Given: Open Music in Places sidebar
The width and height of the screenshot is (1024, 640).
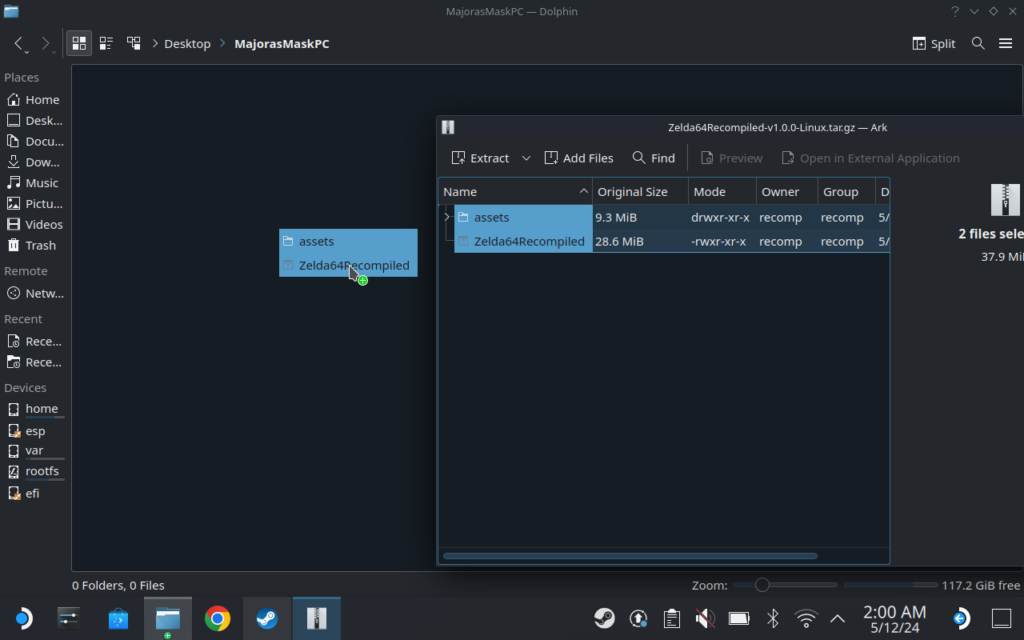Looking at the screenshot, I should coord(34,184).
